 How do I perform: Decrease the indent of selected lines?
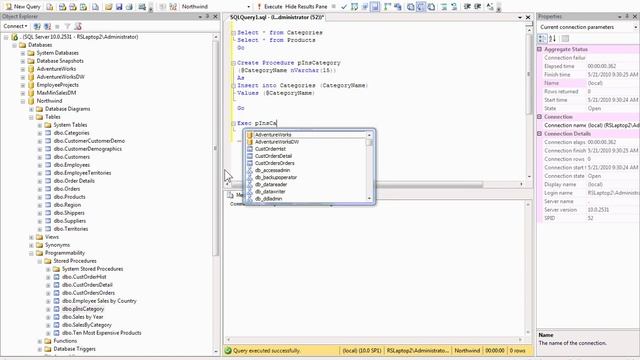(x=467, y=7)
